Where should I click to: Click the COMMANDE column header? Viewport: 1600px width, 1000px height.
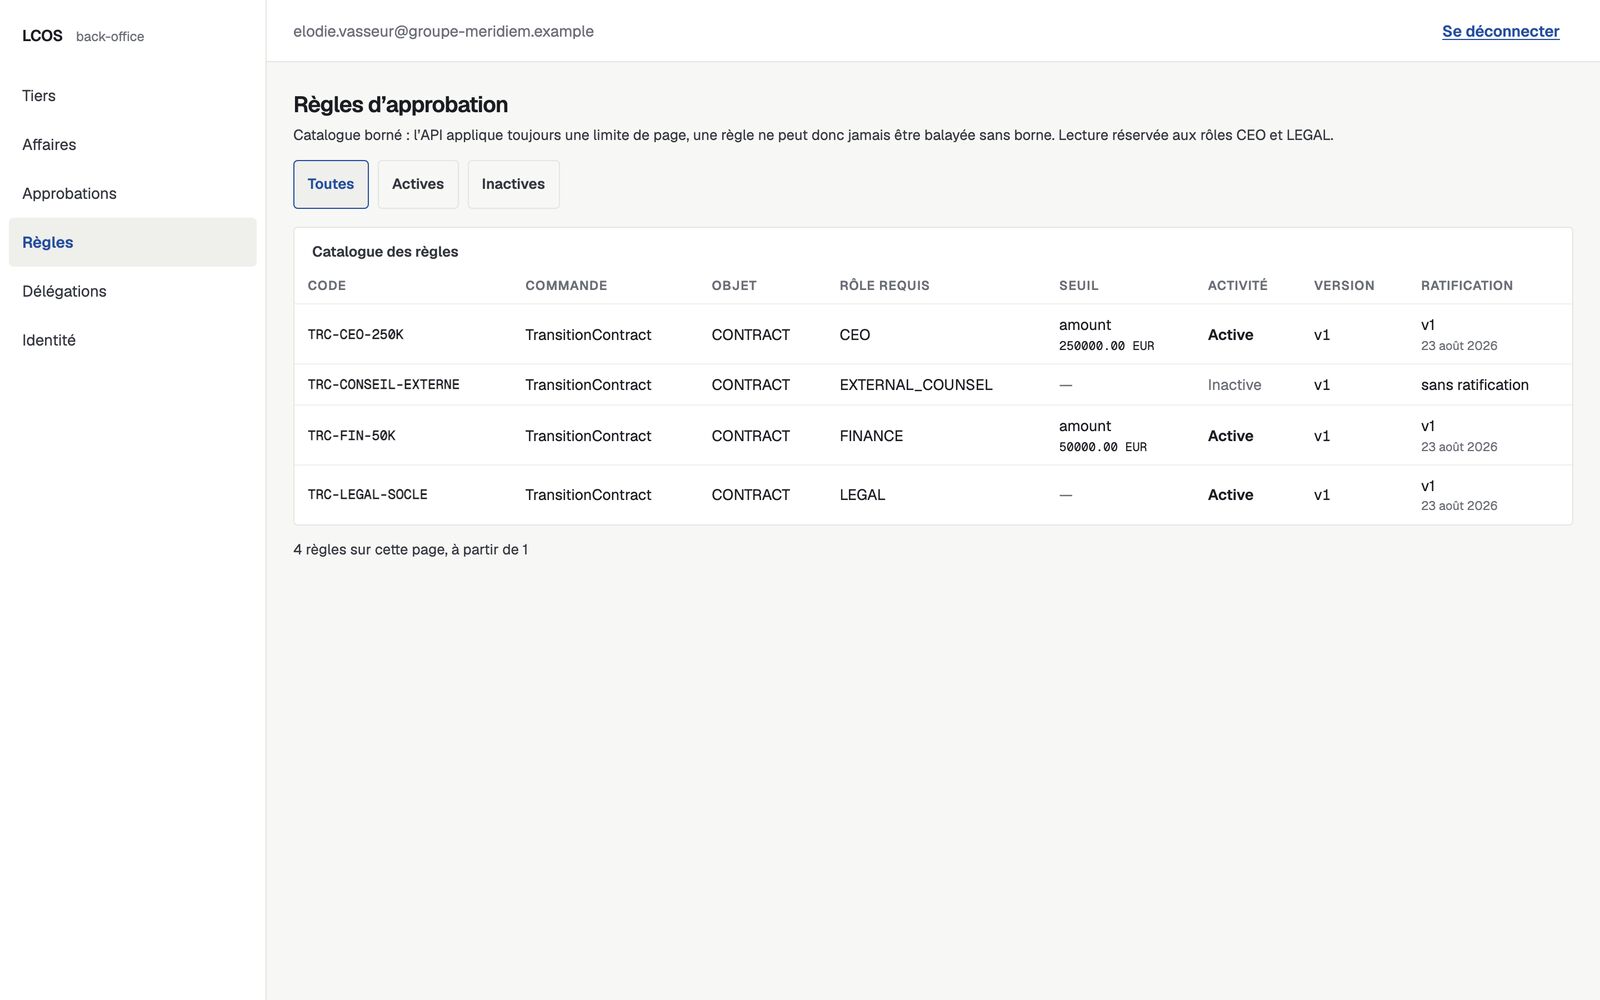click(x=566, y=286)
